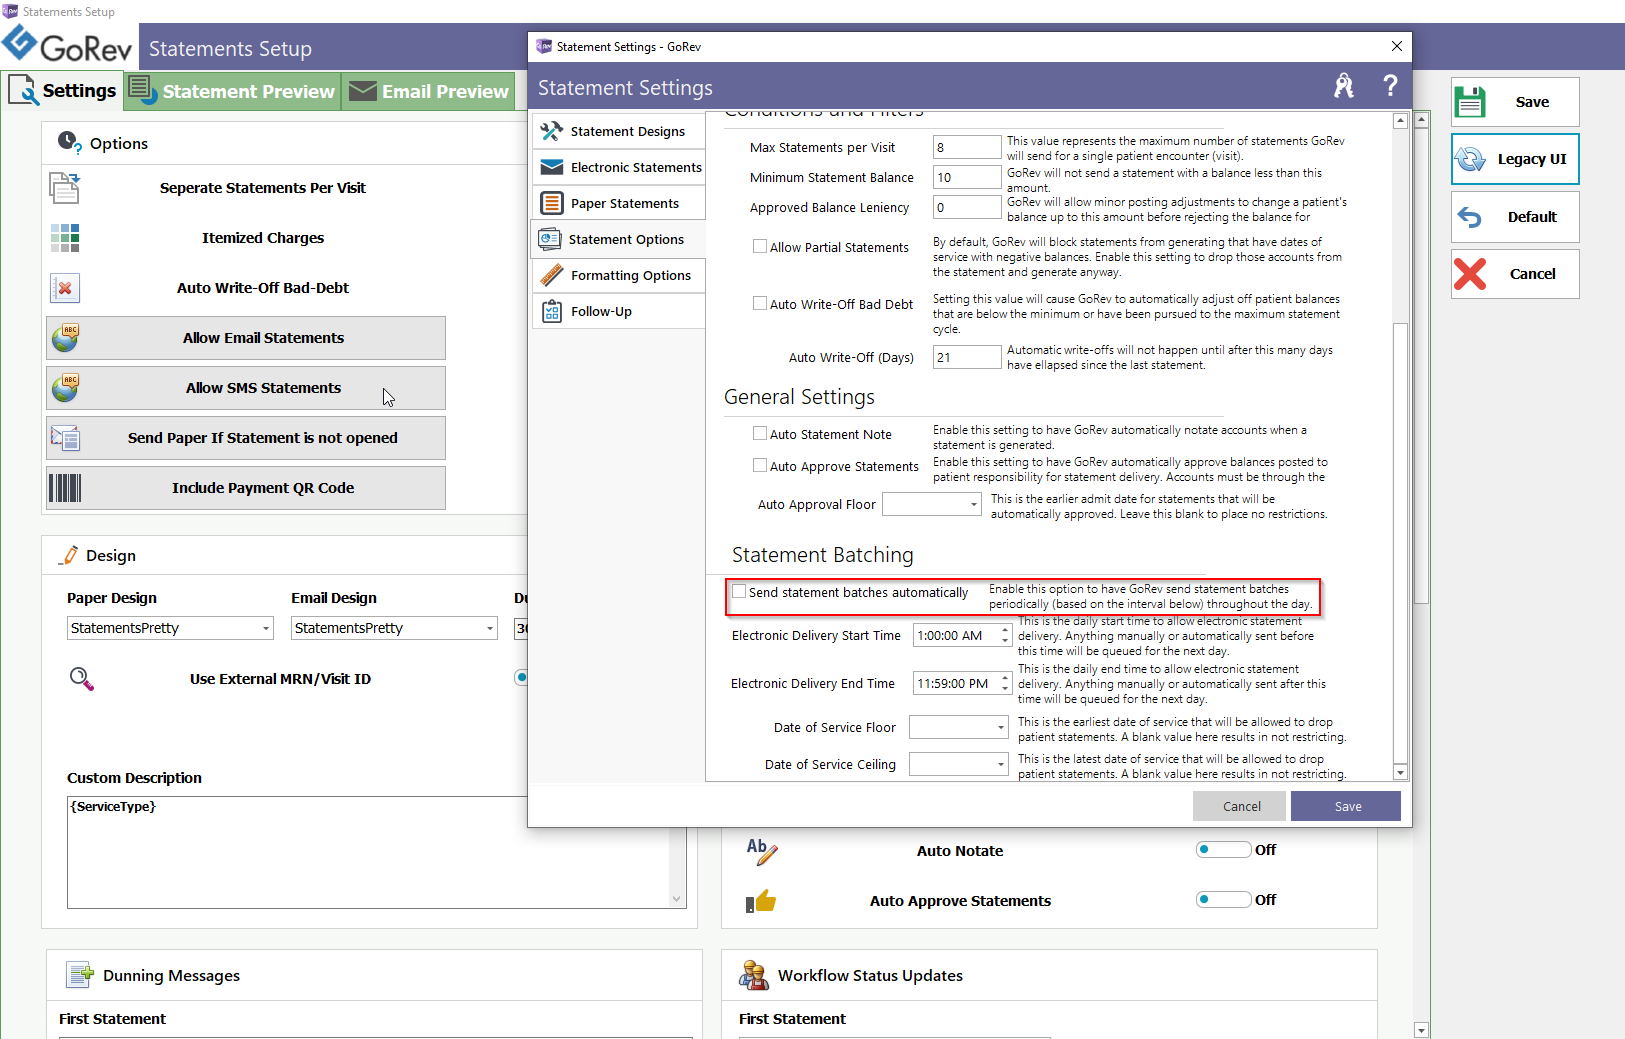Tick the Auto Statement Note checkbox
Viewport: 1625px width, 1039px height.
pos(760,433)
